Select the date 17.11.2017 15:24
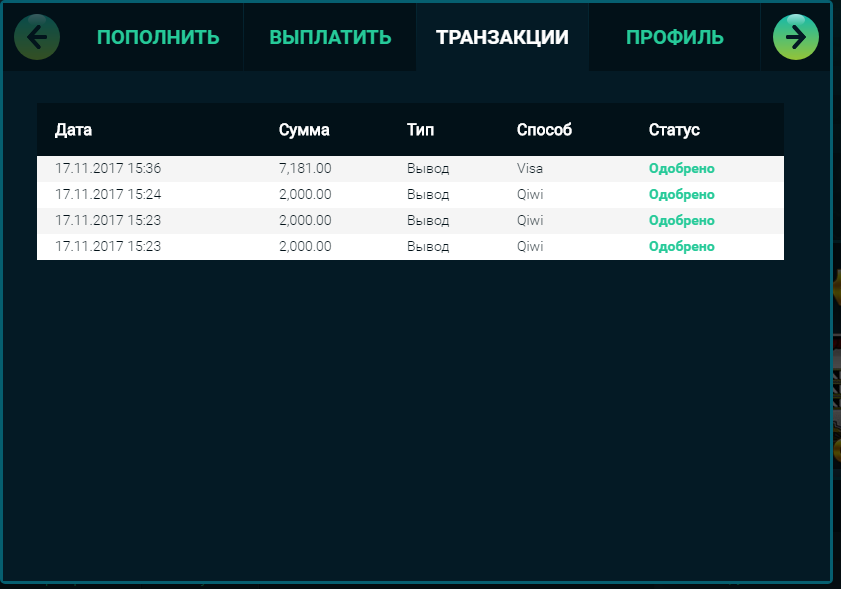This screenshot has height=589, width=841. tap(108, 194)
